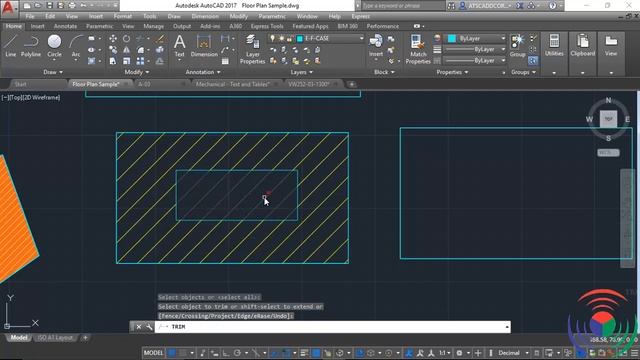Expand the Modify panel
This screenshot has width=640, height=360.
click(x=136, y=72)
